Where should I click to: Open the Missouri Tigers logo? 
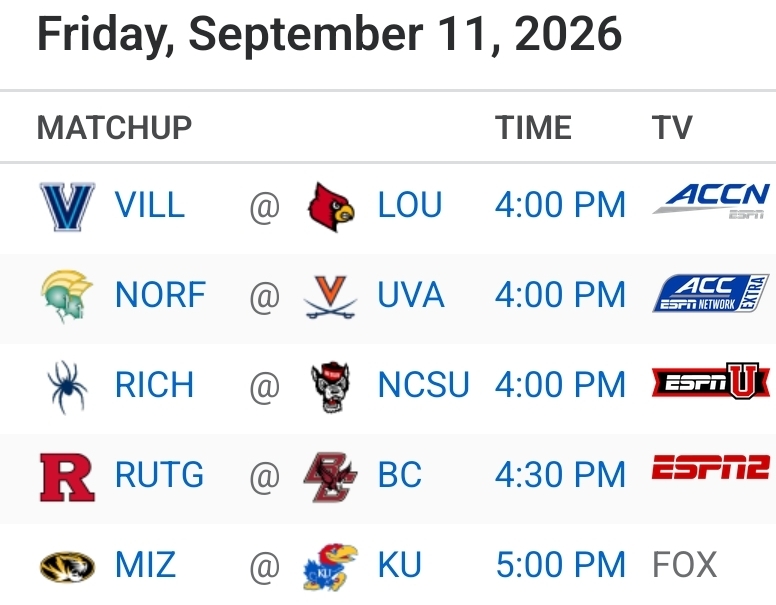tap(67, 566)
